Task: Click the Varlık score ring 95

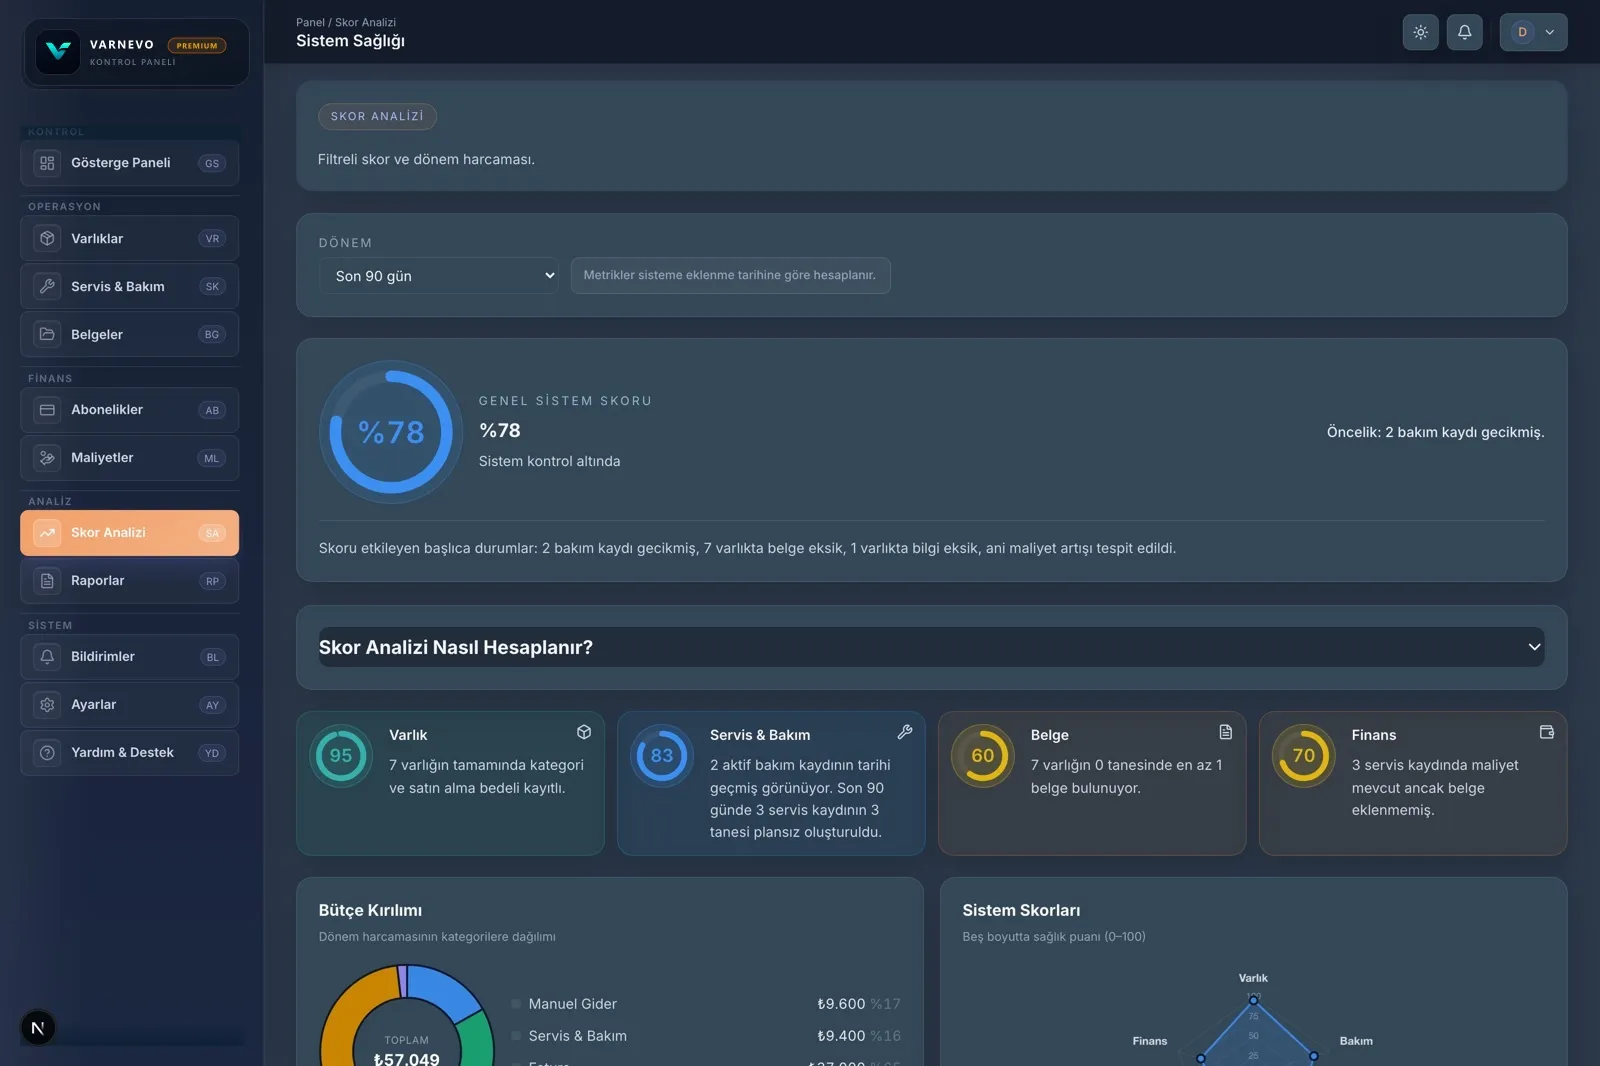Action: click(x=341, y=756)
